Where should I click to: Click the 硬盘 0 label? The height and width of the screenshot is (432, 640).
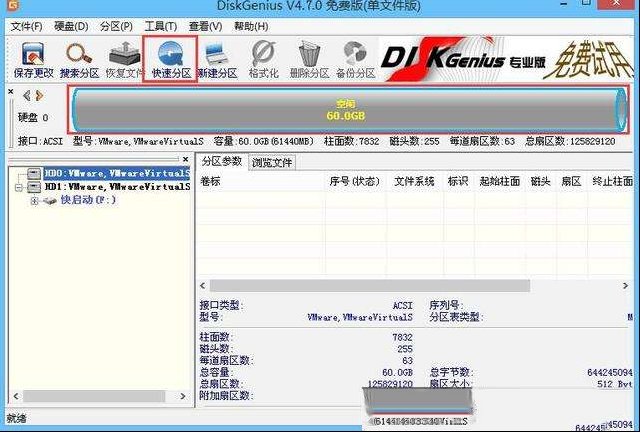coord(33,118)
